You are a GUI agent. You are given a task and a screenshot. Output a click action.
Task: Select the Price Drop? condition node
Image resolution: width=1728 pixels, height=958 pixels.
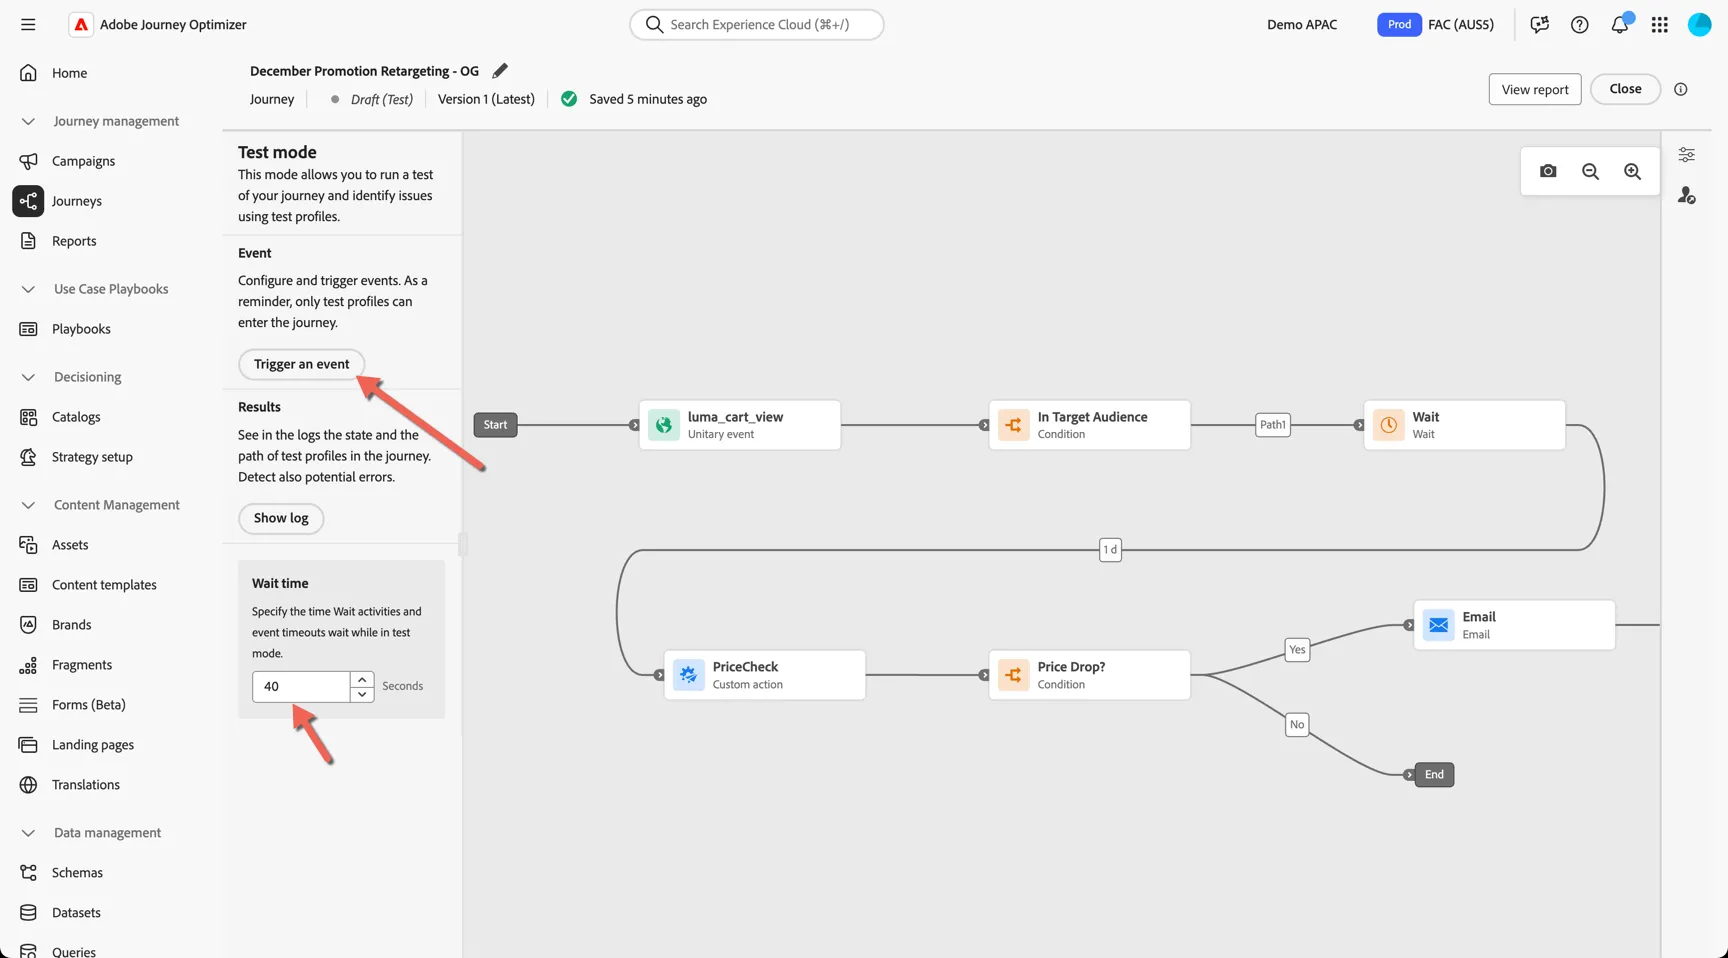tap(1090, 675)
